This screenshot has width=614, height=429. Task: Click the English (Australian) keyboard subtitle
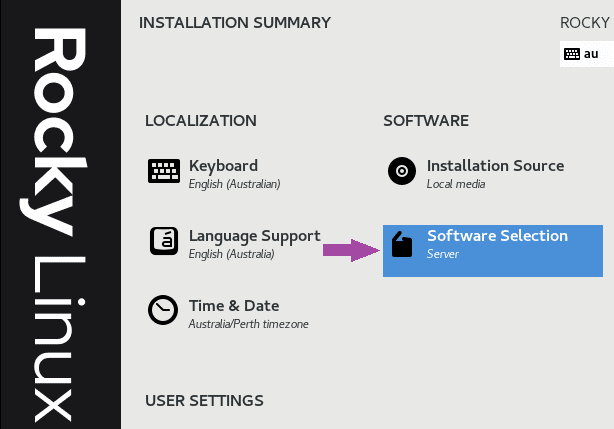point(235,184)
